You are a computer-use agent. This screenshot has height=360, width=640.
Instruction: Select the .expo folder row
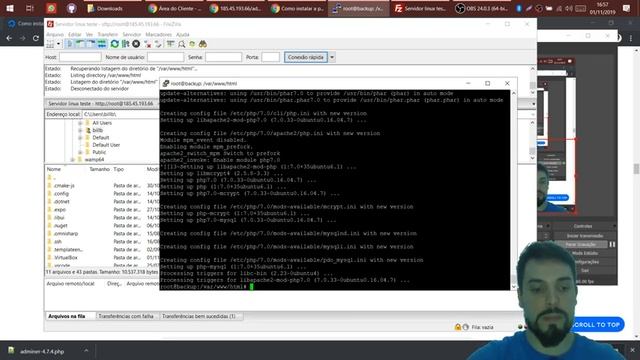102,209
